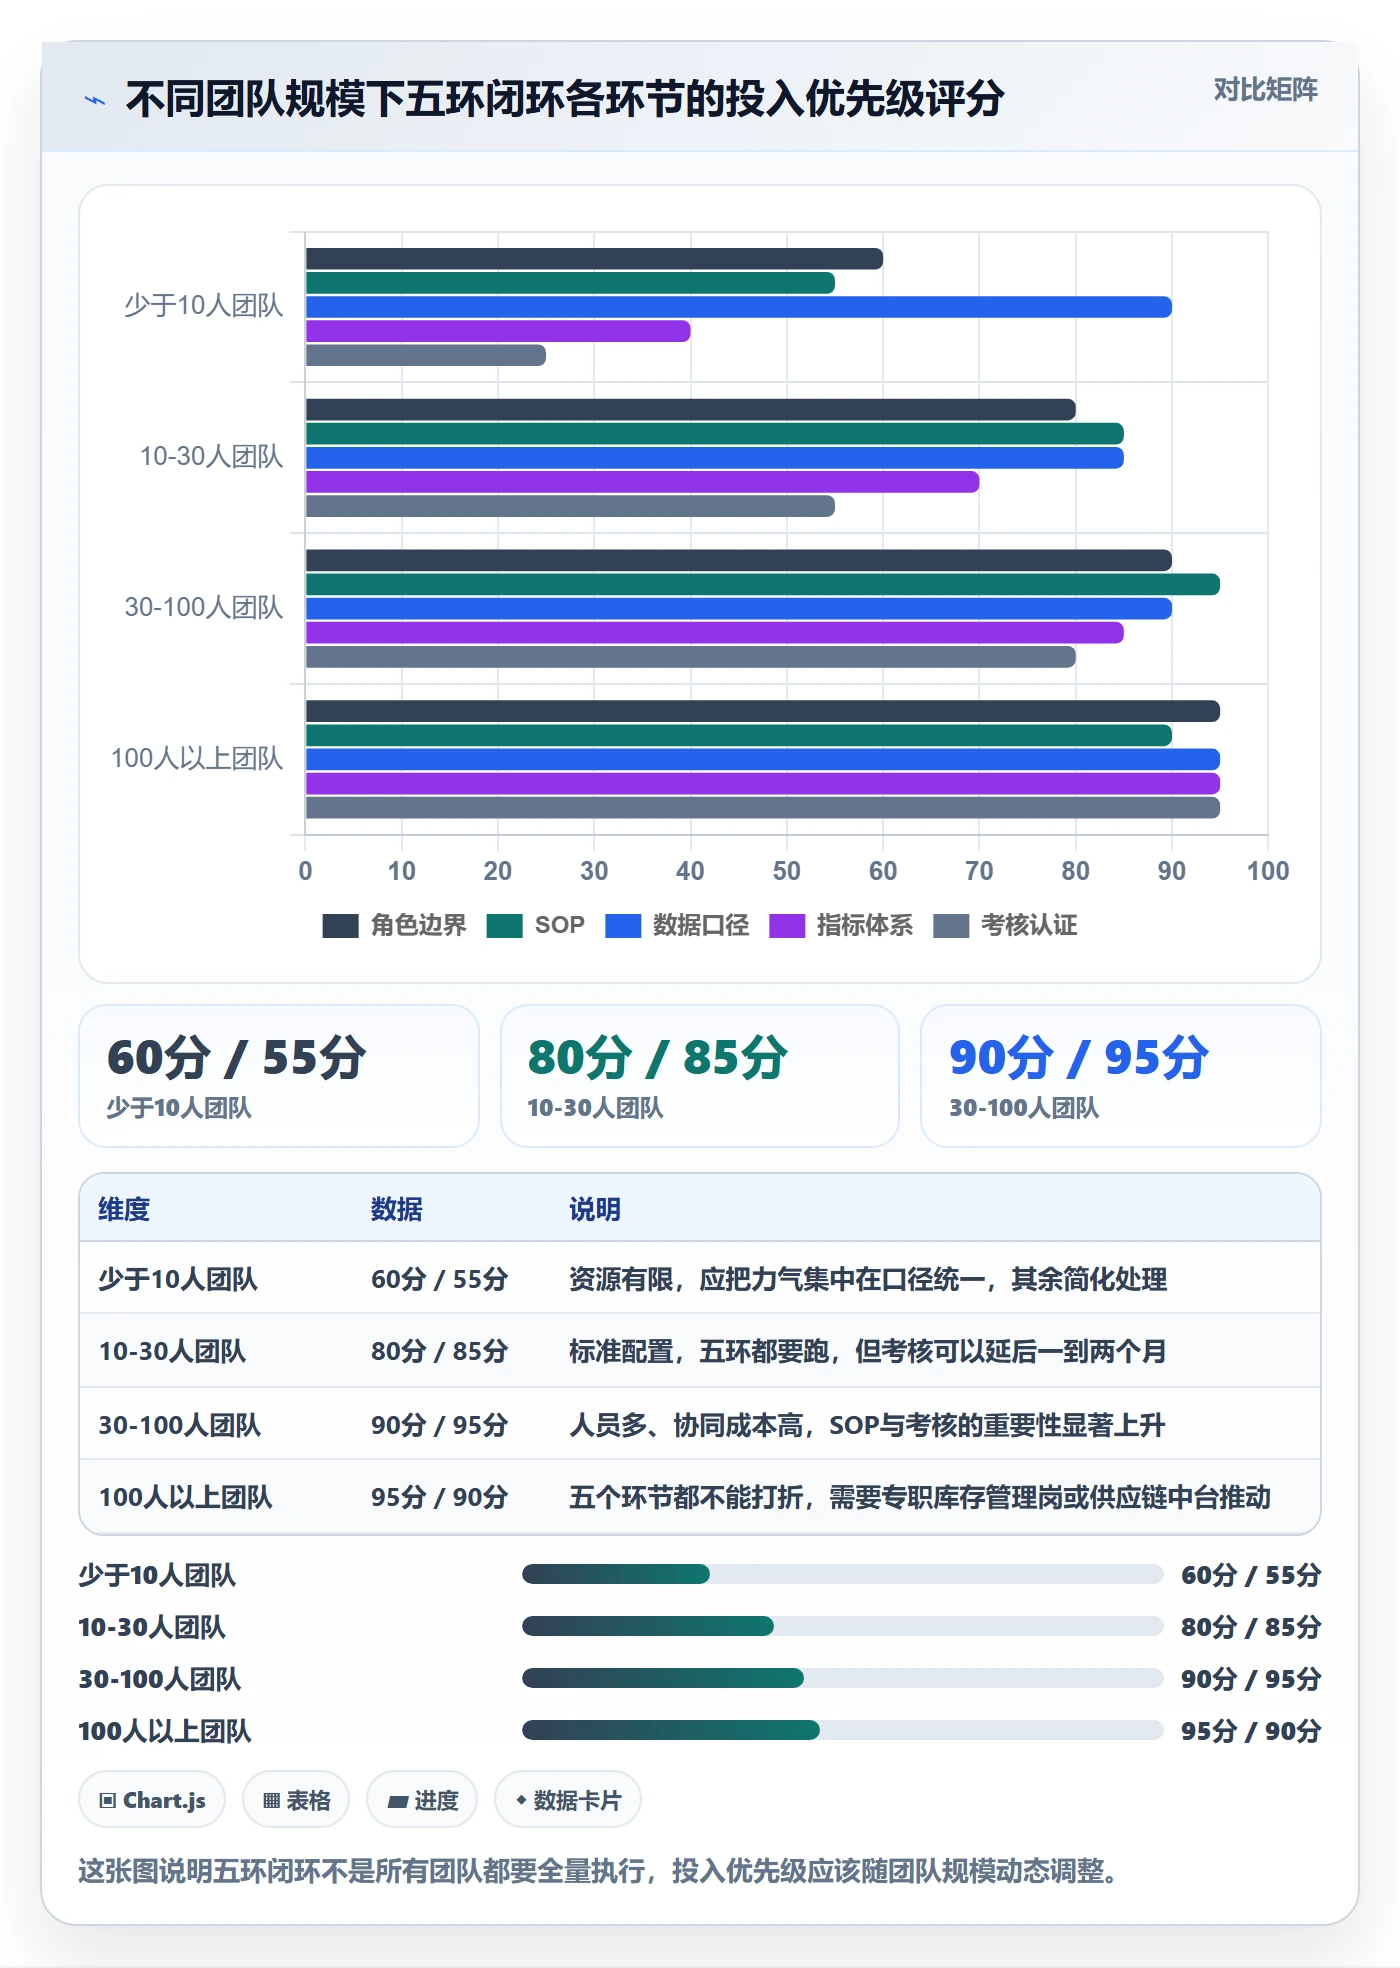Toggle the 数据口径 legend swatch
The height and width of the screenshot is (1968, 1400).
623,926
